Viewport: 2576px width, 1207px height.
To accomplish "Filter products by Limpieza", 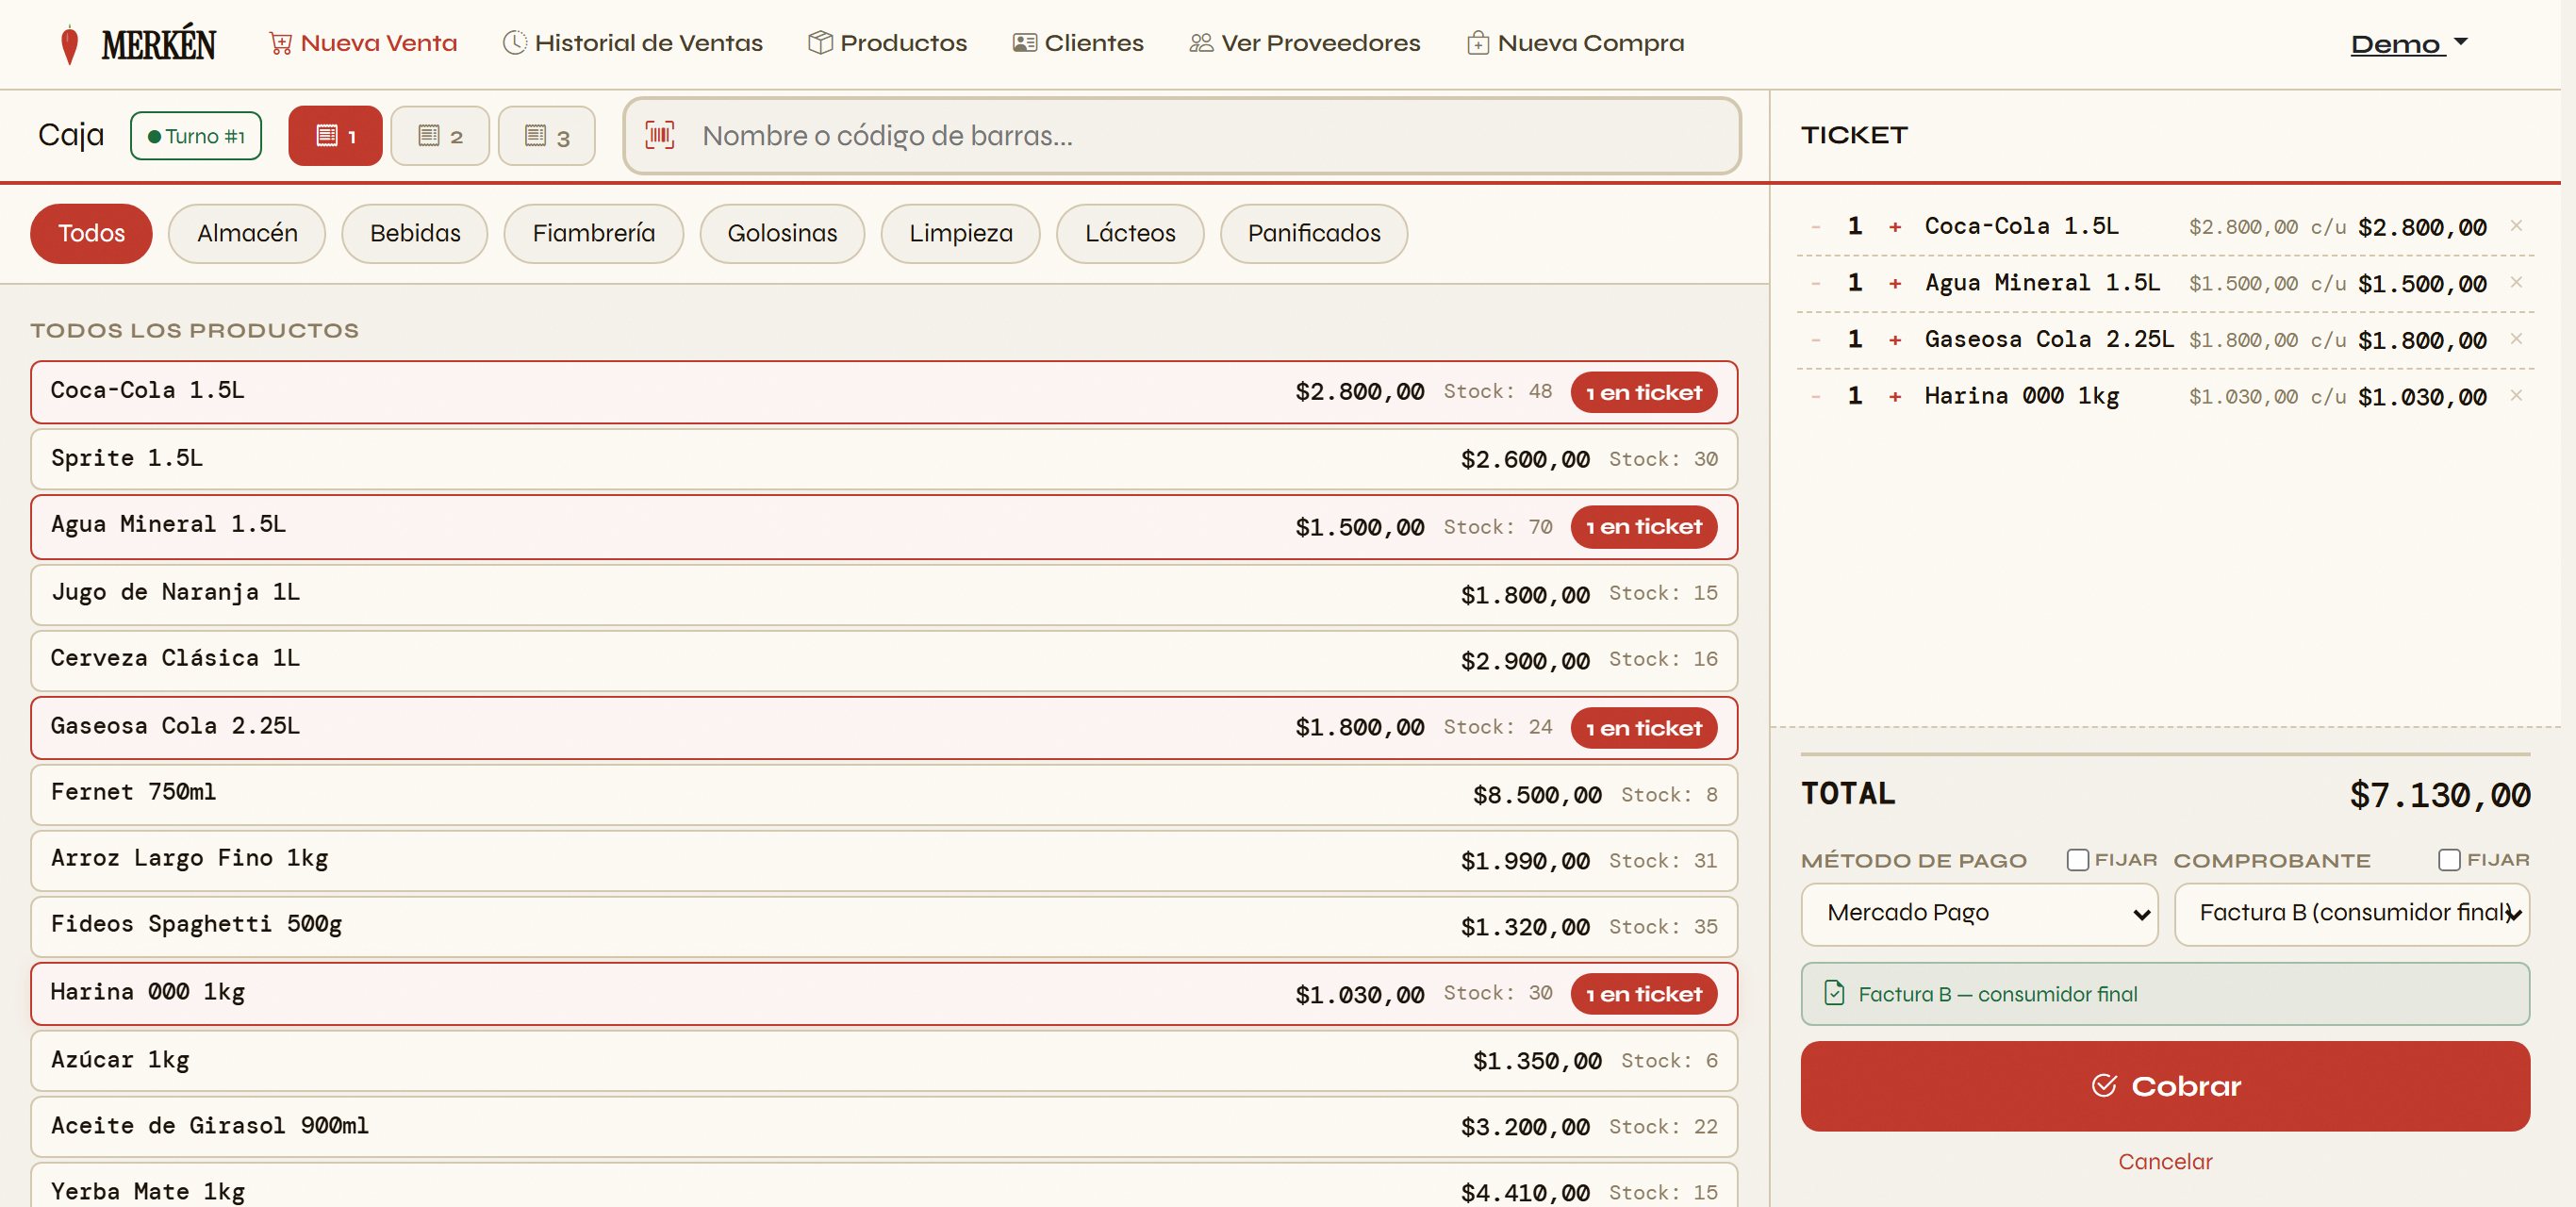I will [x=961, y=234].
